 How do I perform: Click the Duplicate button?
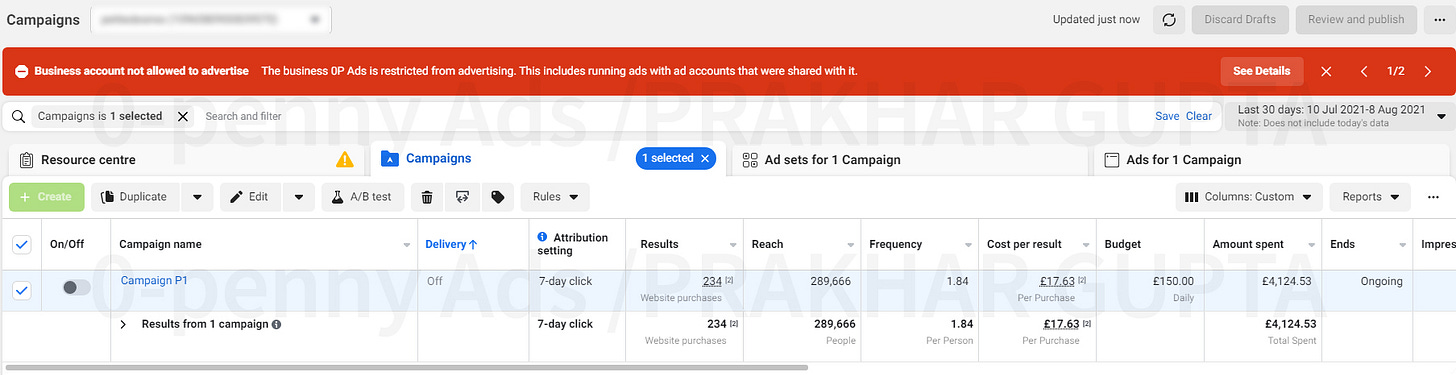point(136,197)
